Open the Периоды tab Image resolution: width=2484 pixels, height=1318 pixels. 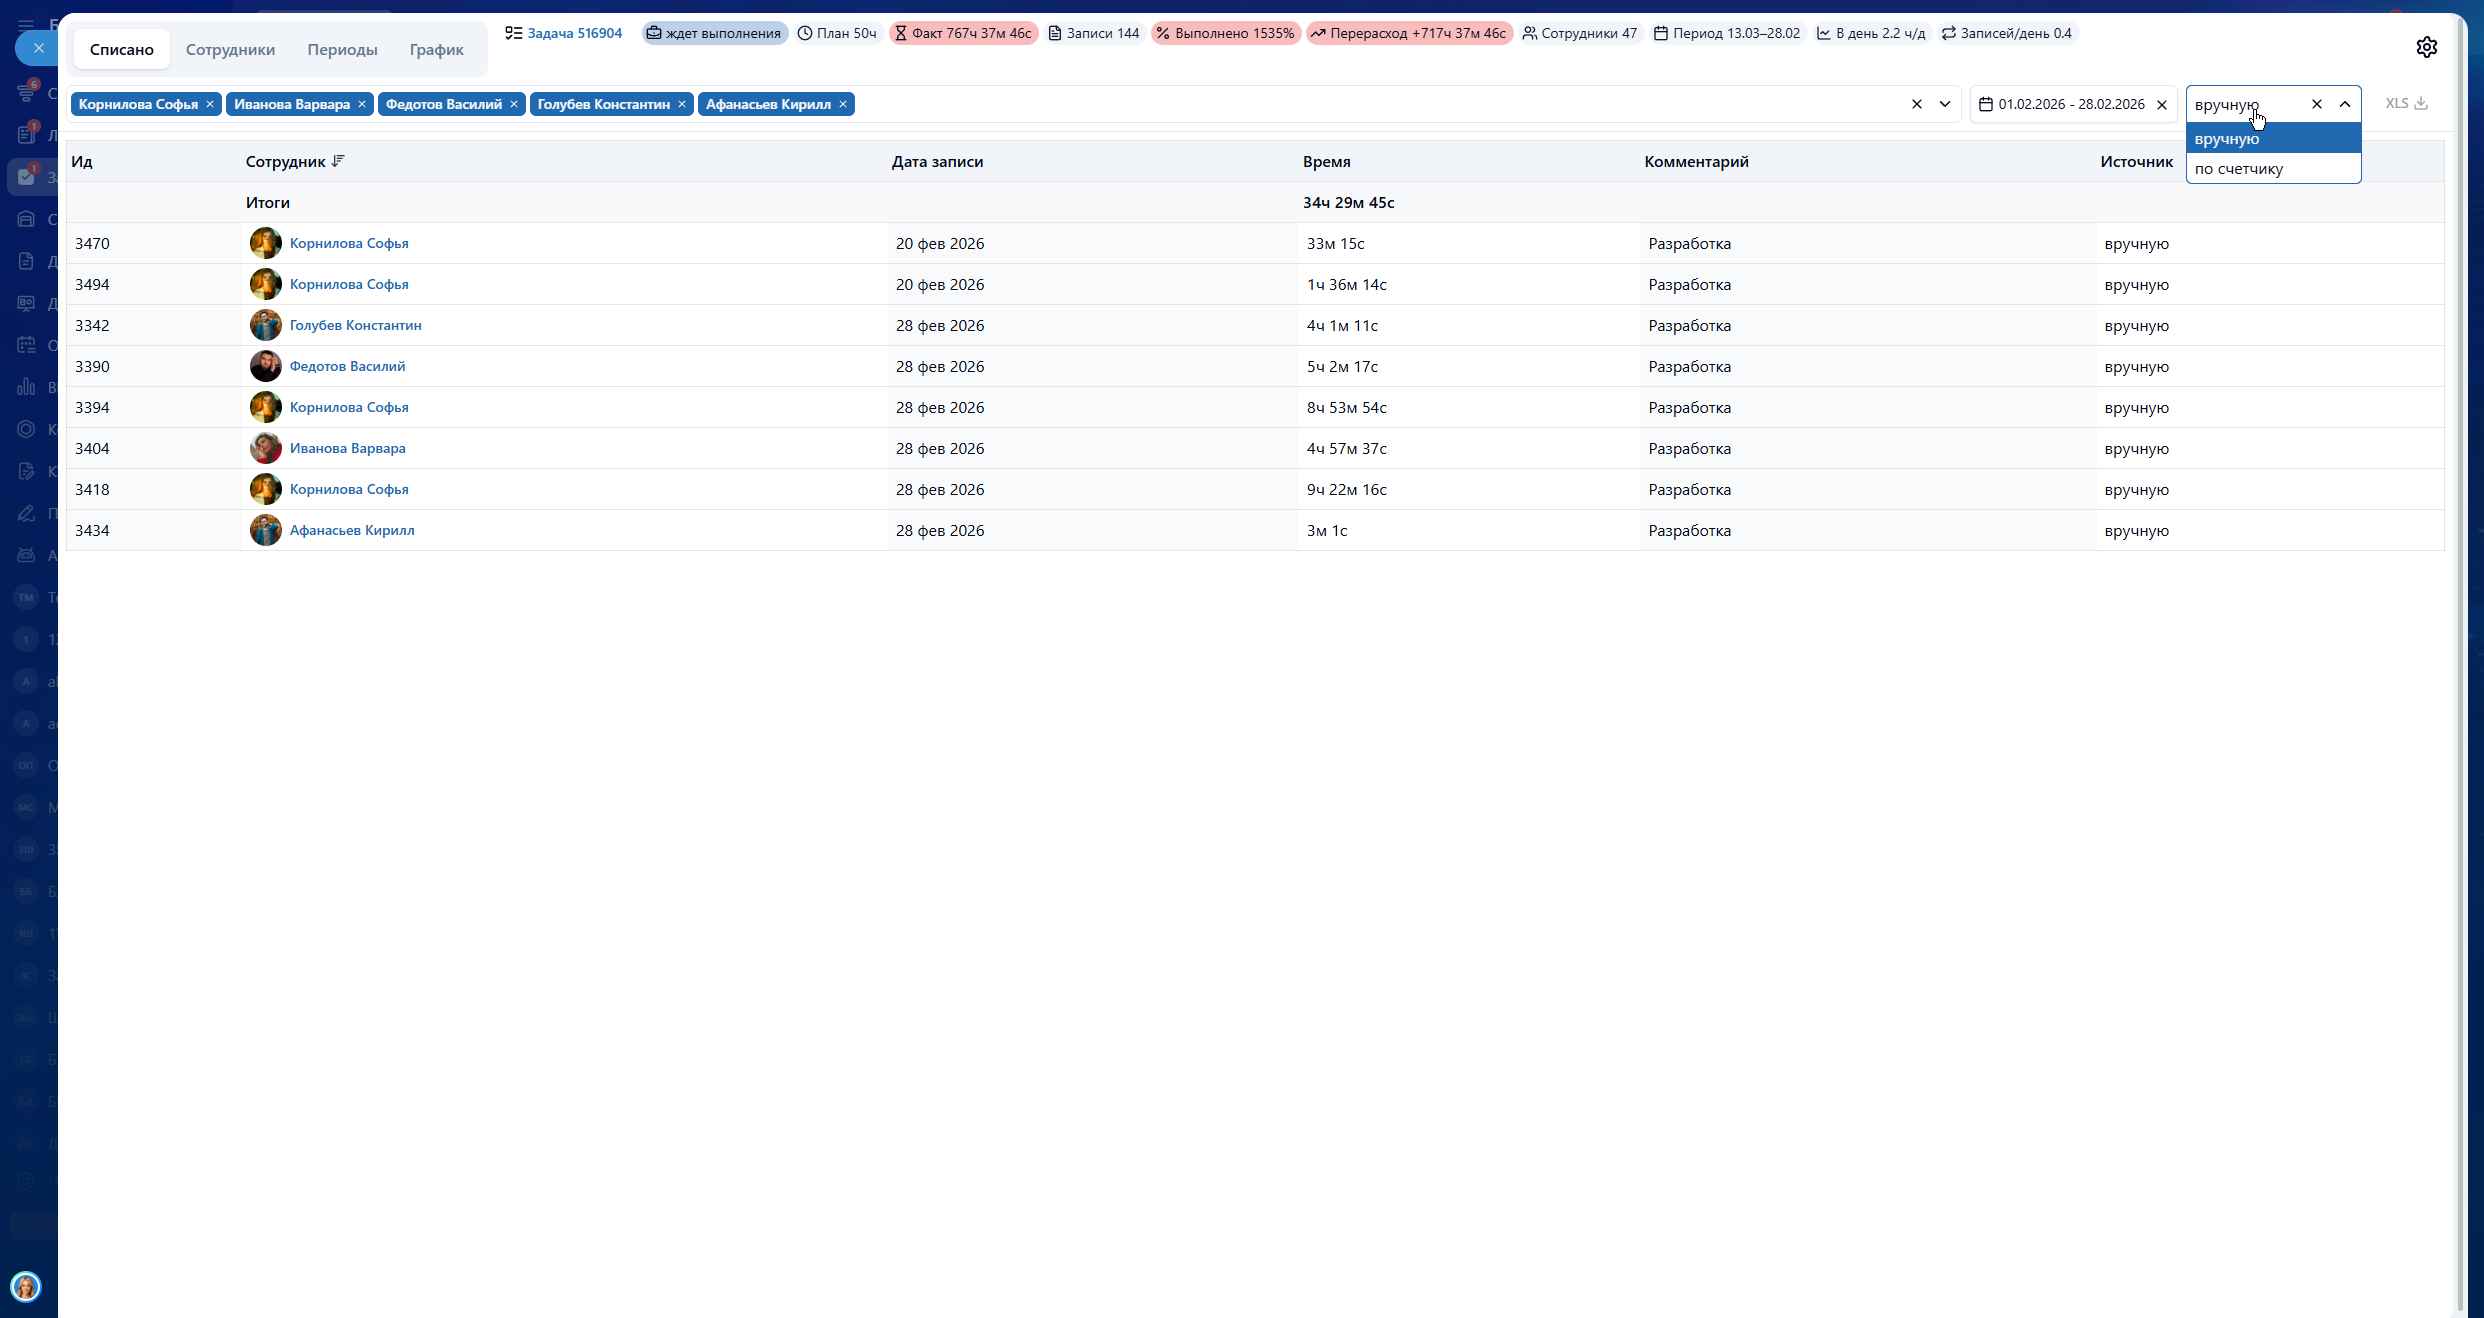(x=342, y=49)
